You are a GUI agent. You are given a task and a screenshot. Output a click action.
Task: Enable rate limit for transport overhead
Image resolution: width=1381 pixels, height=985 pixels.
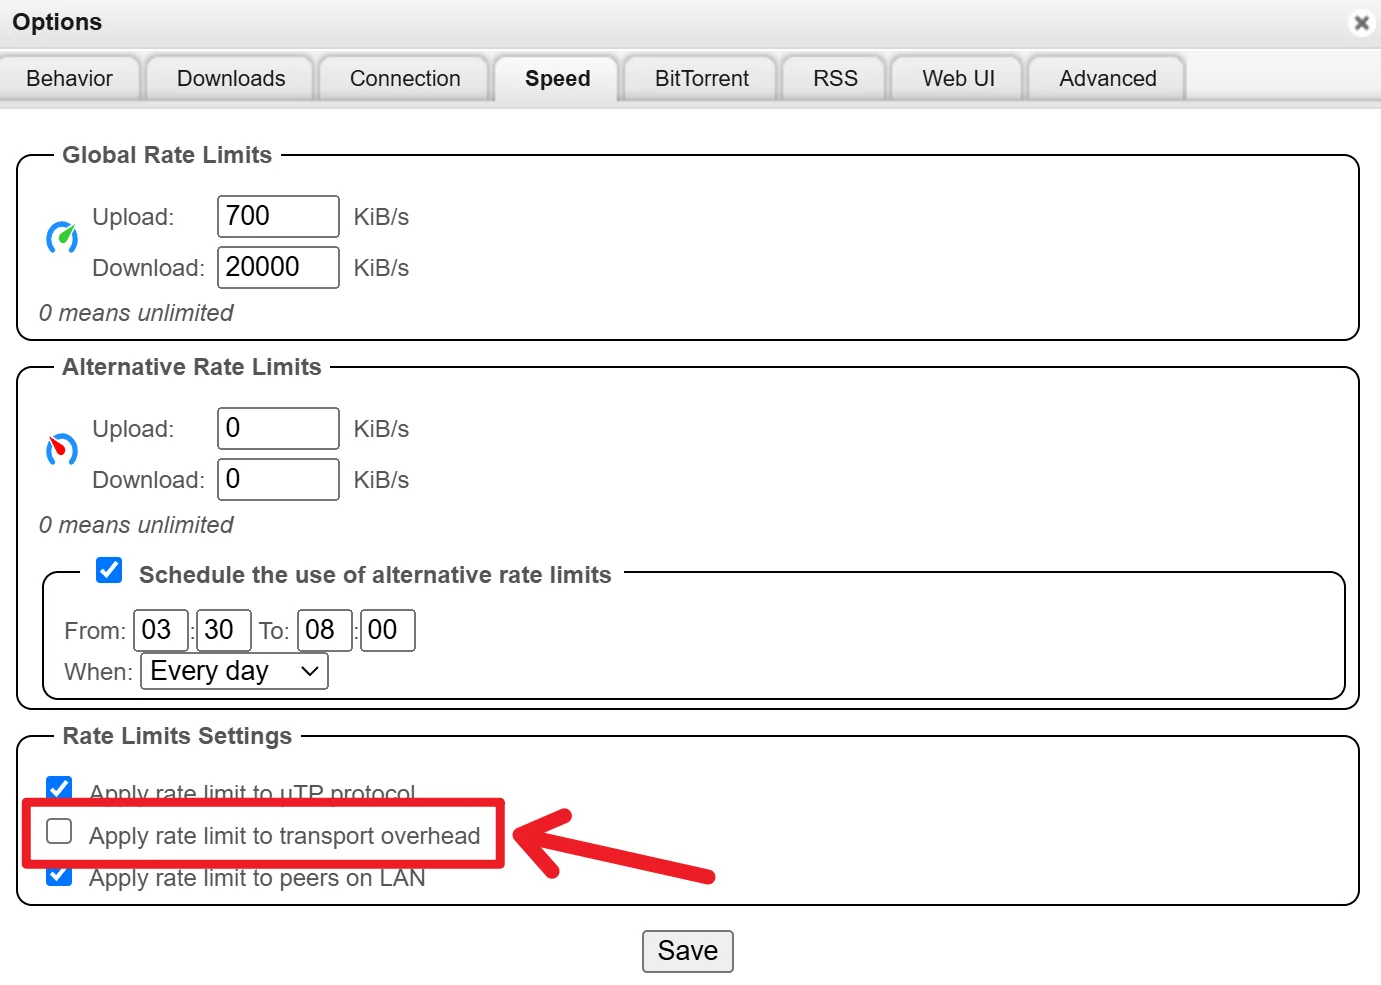pyautogui.click(x=59, y=831)
